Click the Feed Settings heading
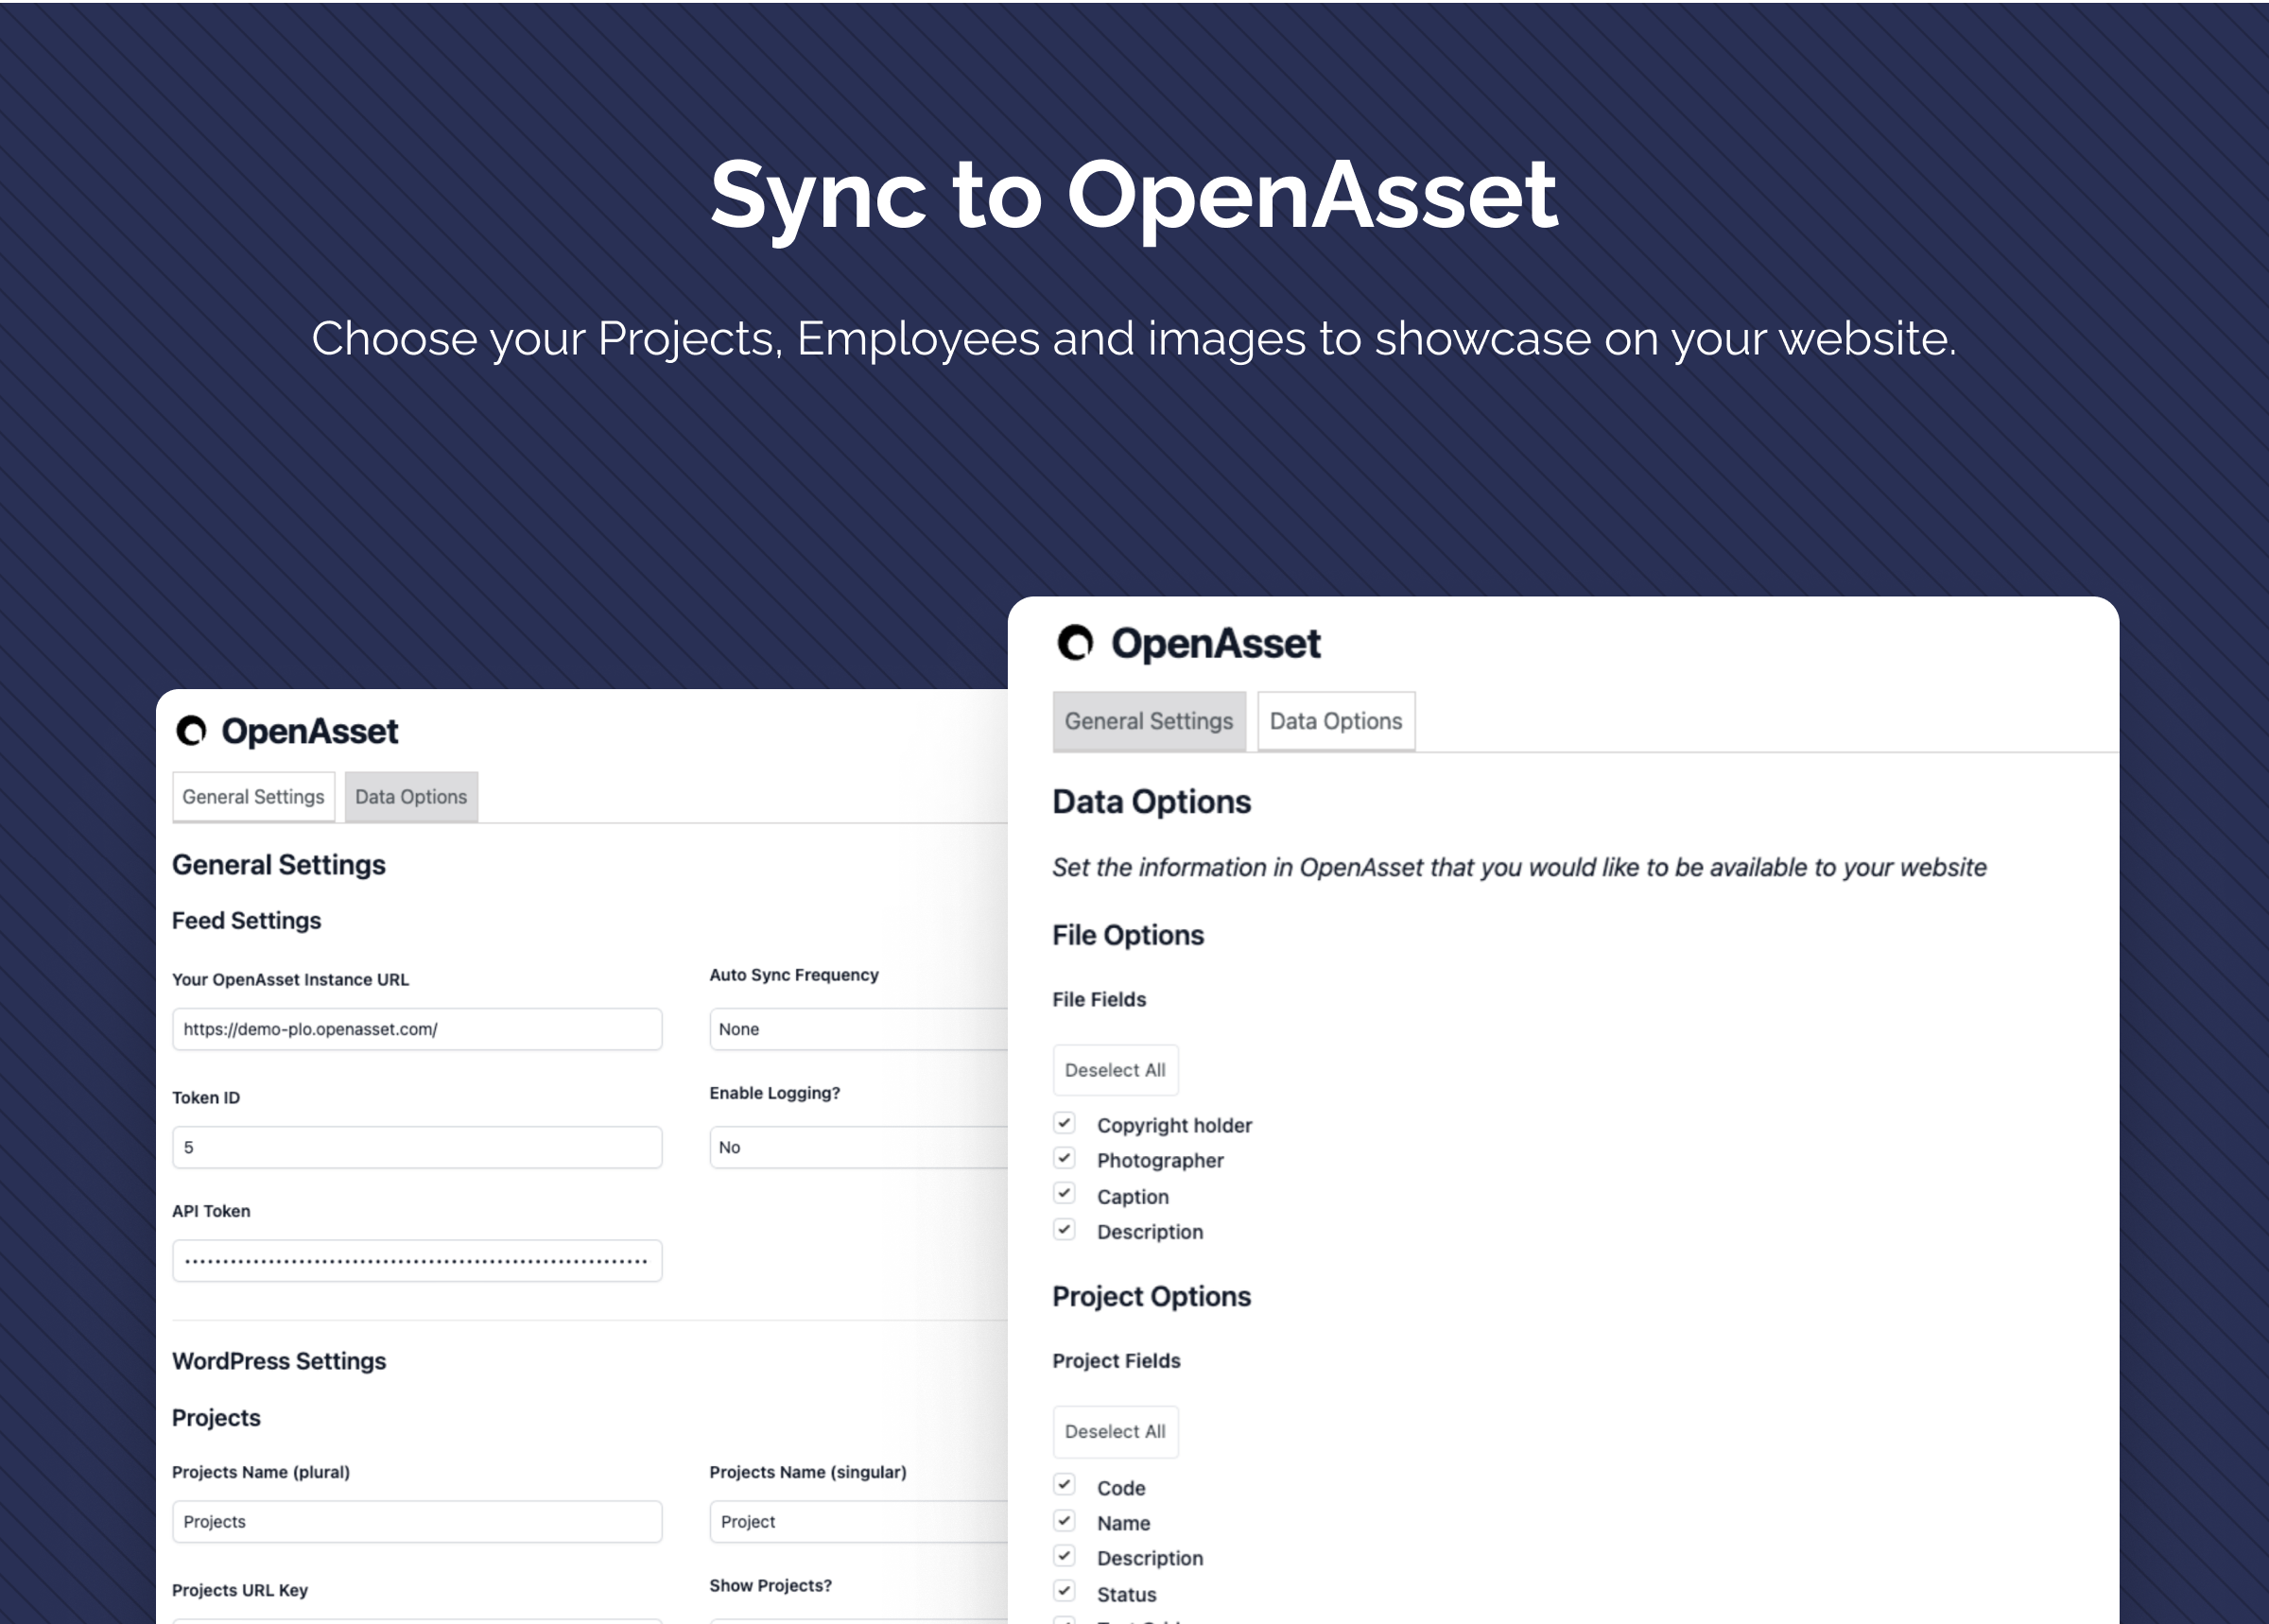 coord(247,921)
